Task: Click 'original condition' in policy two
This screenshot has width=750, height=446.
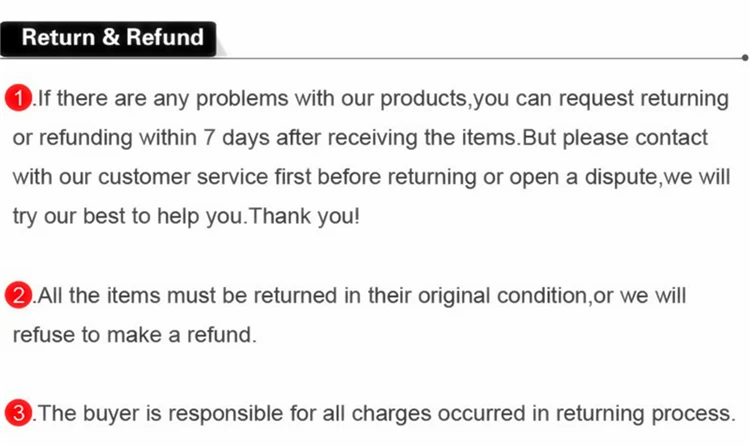Action: (x=502, y=296)
